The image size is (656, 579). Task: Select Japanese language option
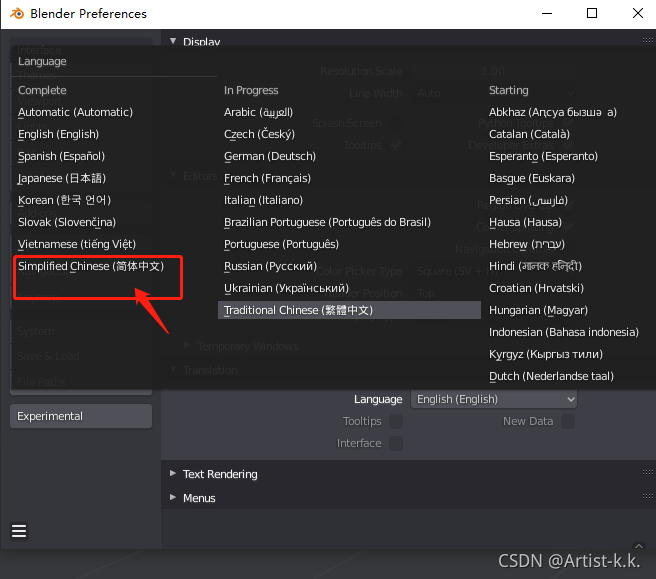click(x=62, y=178)
